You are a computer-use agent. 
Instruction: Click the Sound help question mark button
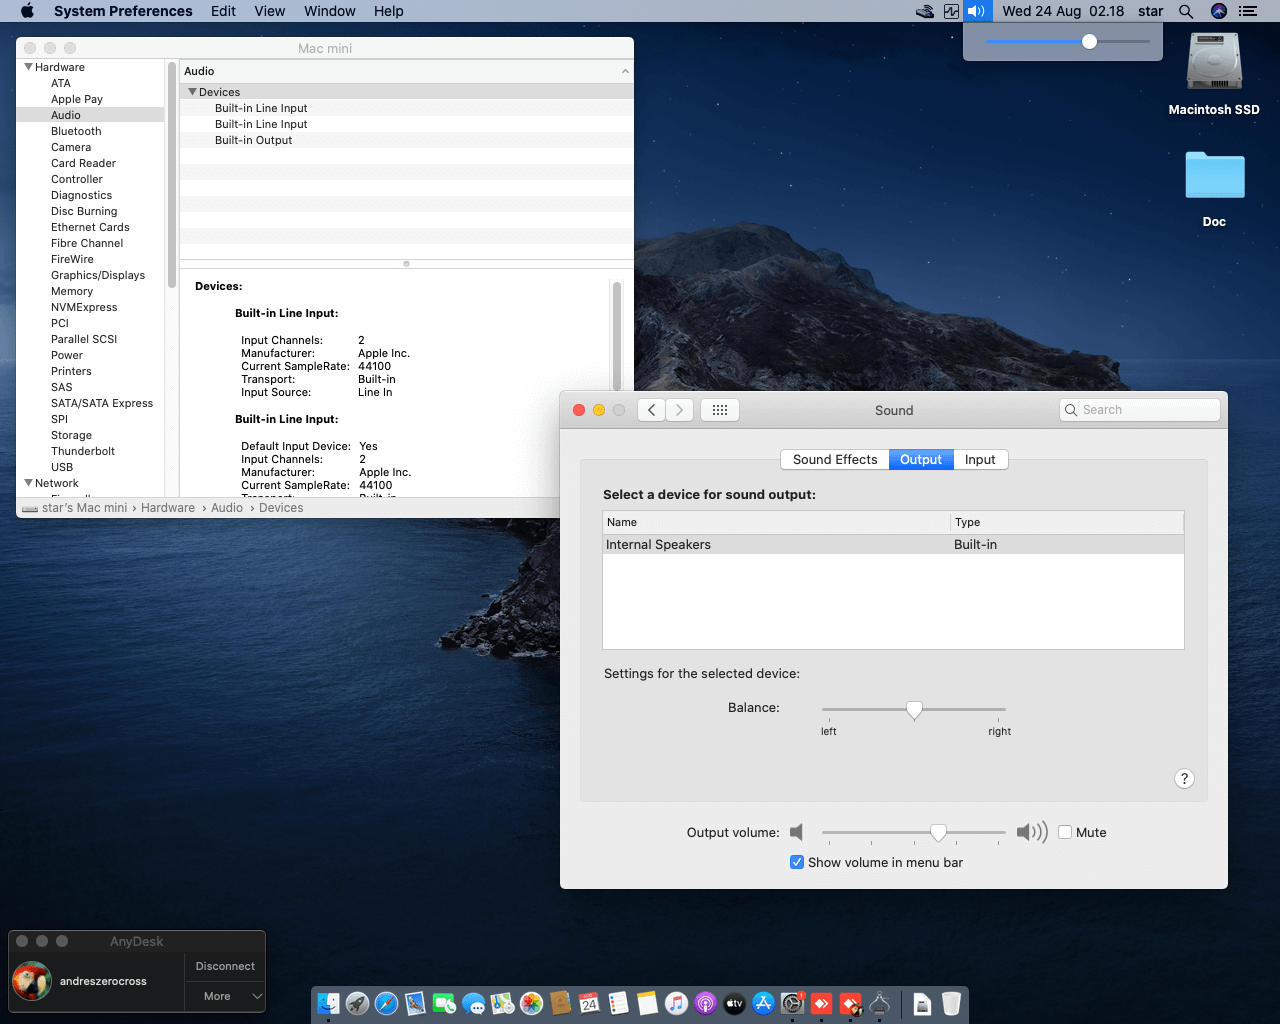coord(1184,779)
